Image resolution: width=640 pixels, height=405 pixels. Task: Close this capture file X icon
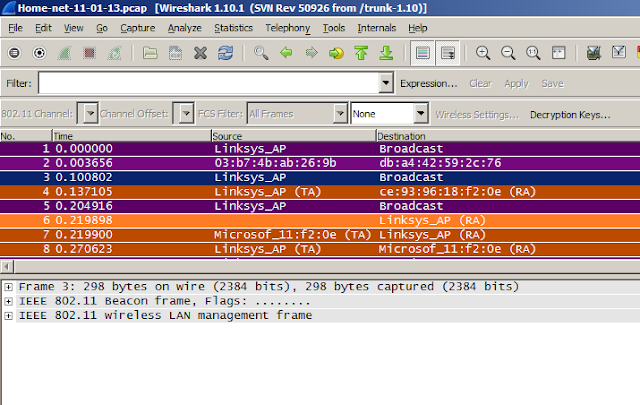click(200, 53)
